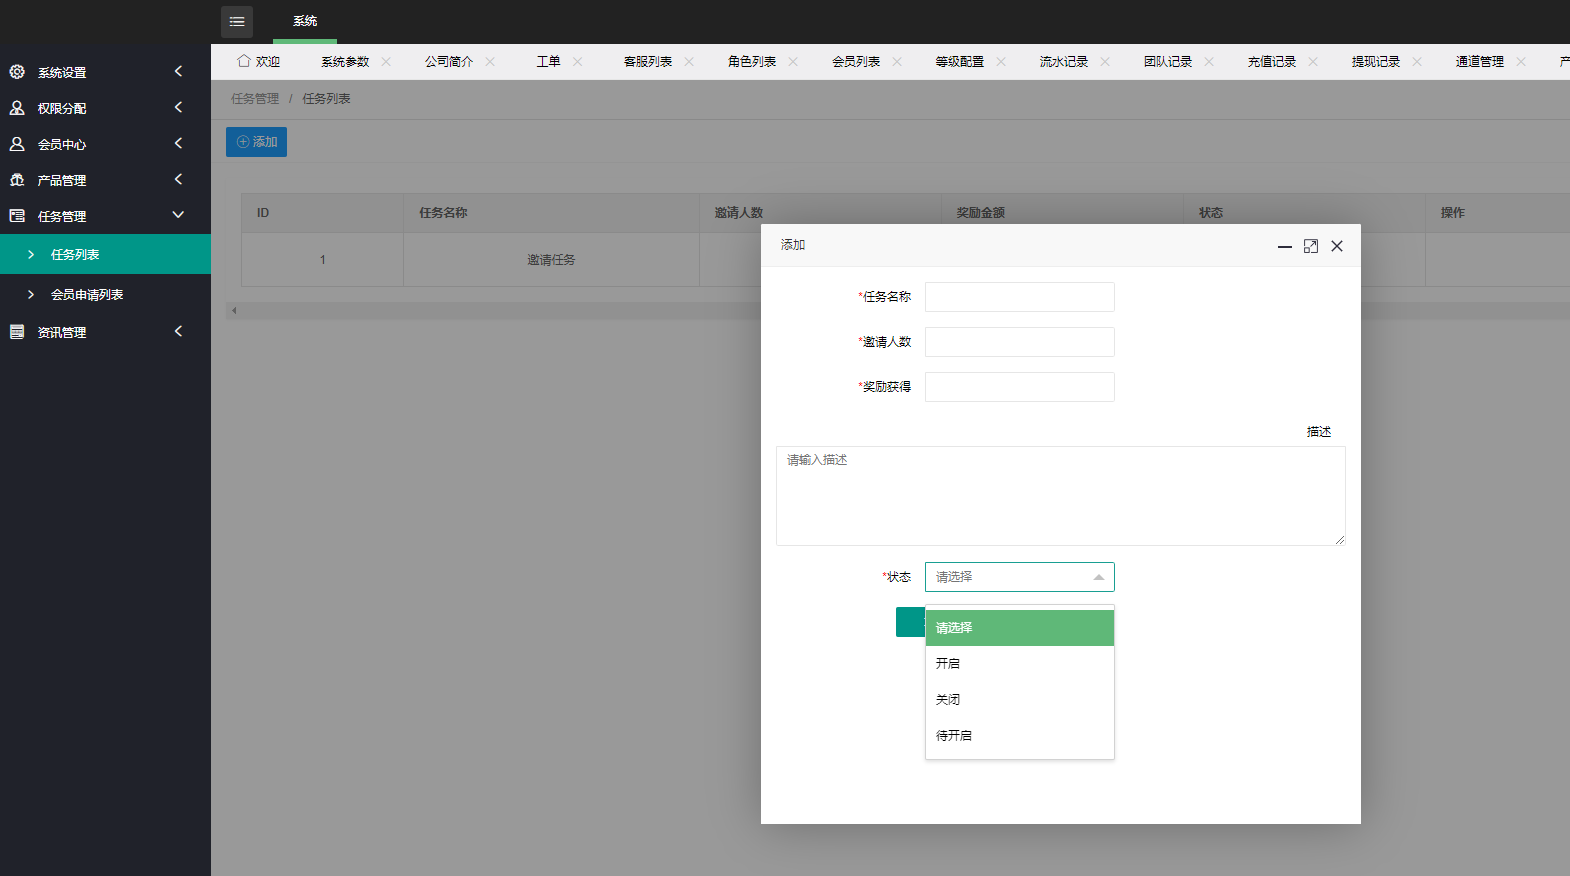Maximize the 添加 dialog window
The width and height of the screenshot is (1570, 876).
[x=1311, y=246]
